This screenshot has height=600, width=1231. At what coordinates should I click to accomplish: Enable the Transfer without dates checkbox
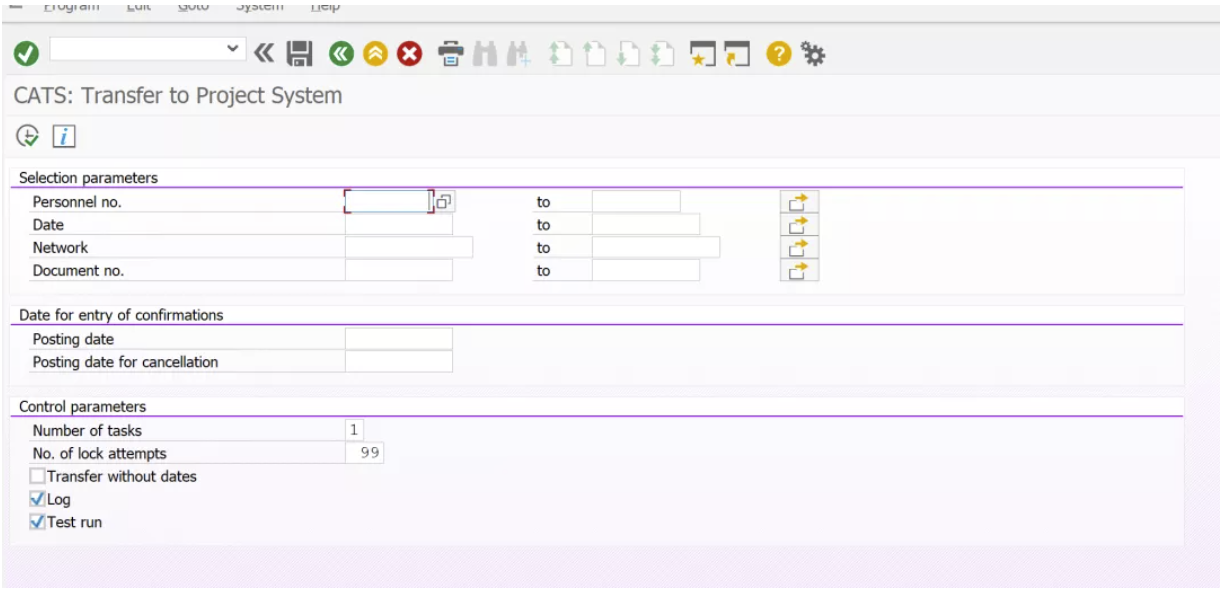[x=38, y=477]
